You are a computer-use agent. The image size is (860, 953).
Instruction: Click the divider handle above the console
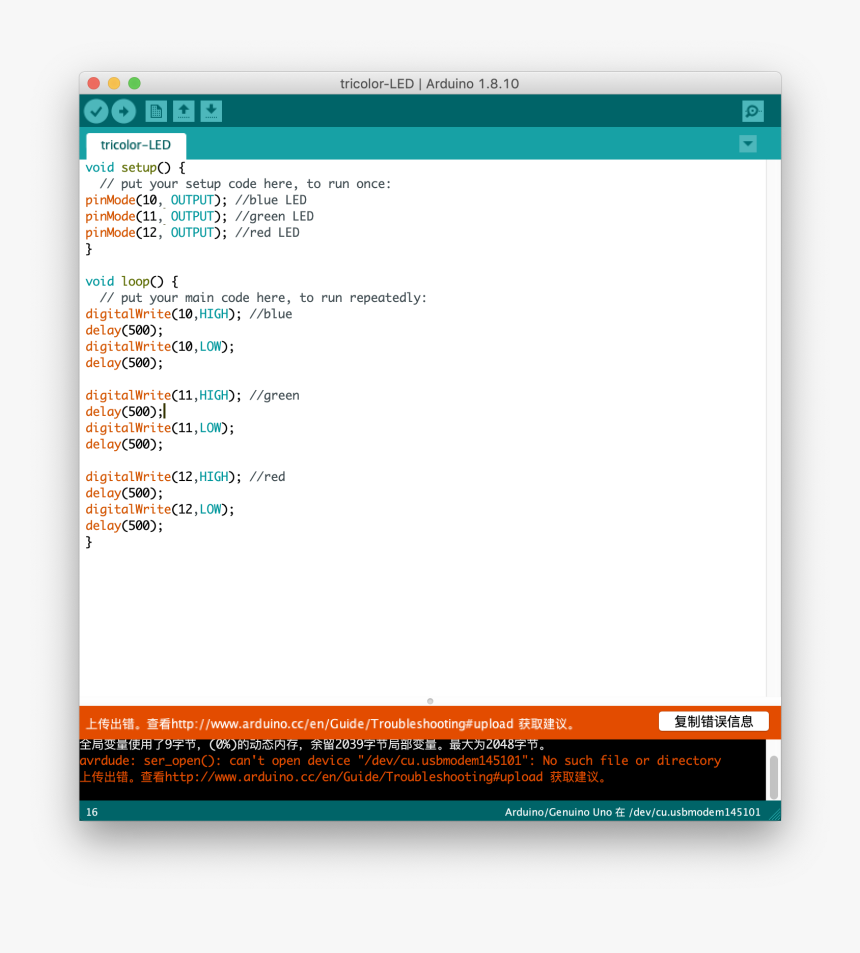coord(430,701)
